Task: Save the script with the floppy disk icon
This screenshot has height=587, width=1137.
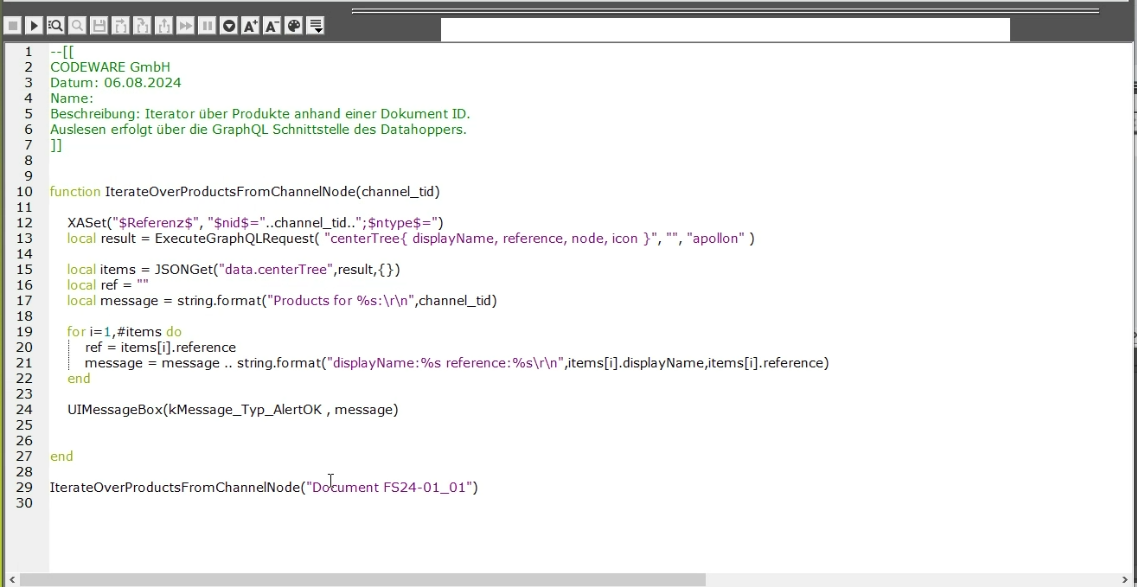Action: point(99,26)
